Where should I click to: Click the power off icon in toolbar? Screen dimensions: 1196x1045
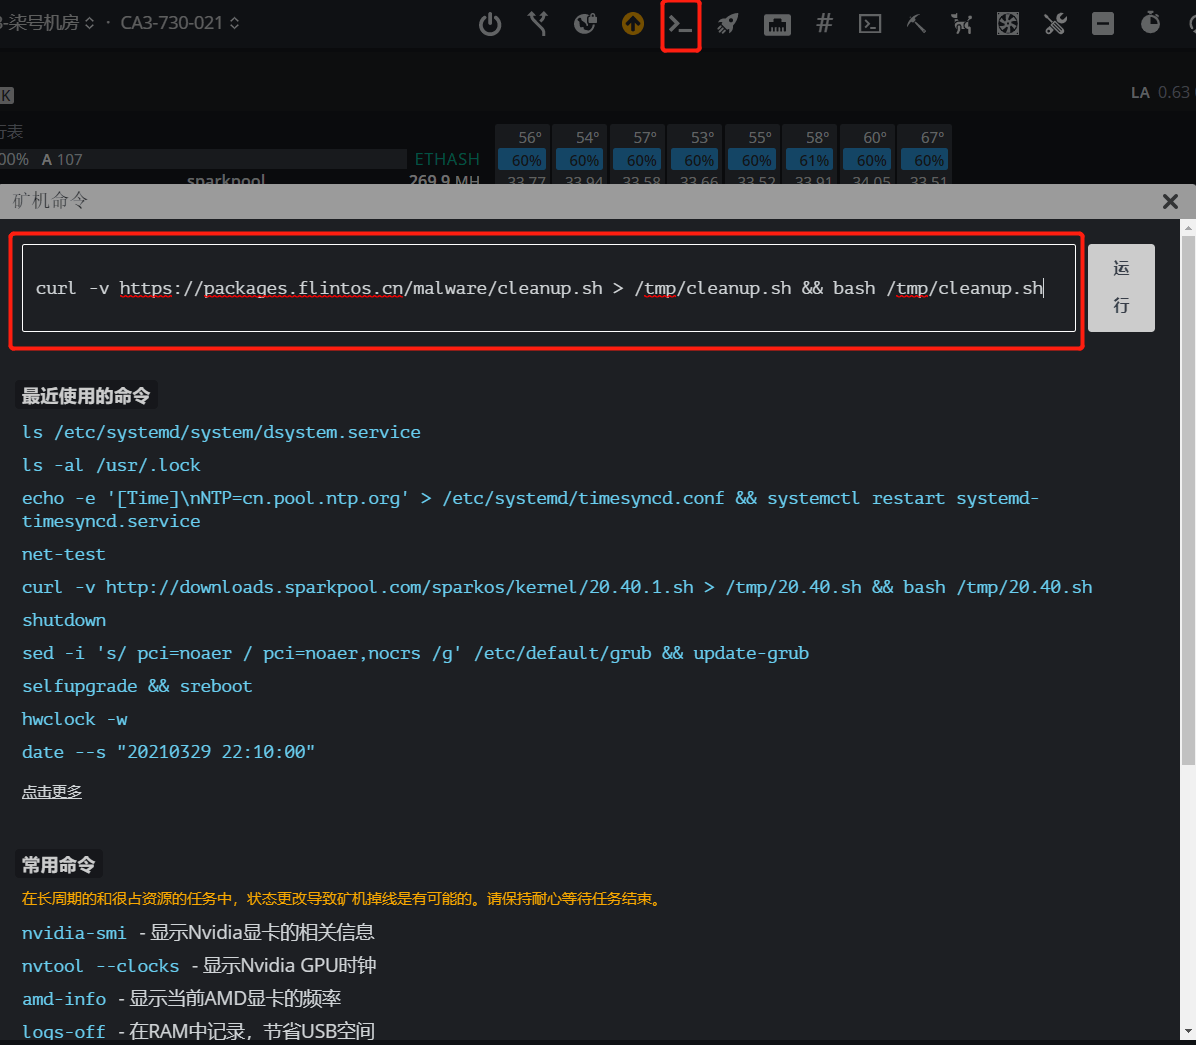[490, 24]
